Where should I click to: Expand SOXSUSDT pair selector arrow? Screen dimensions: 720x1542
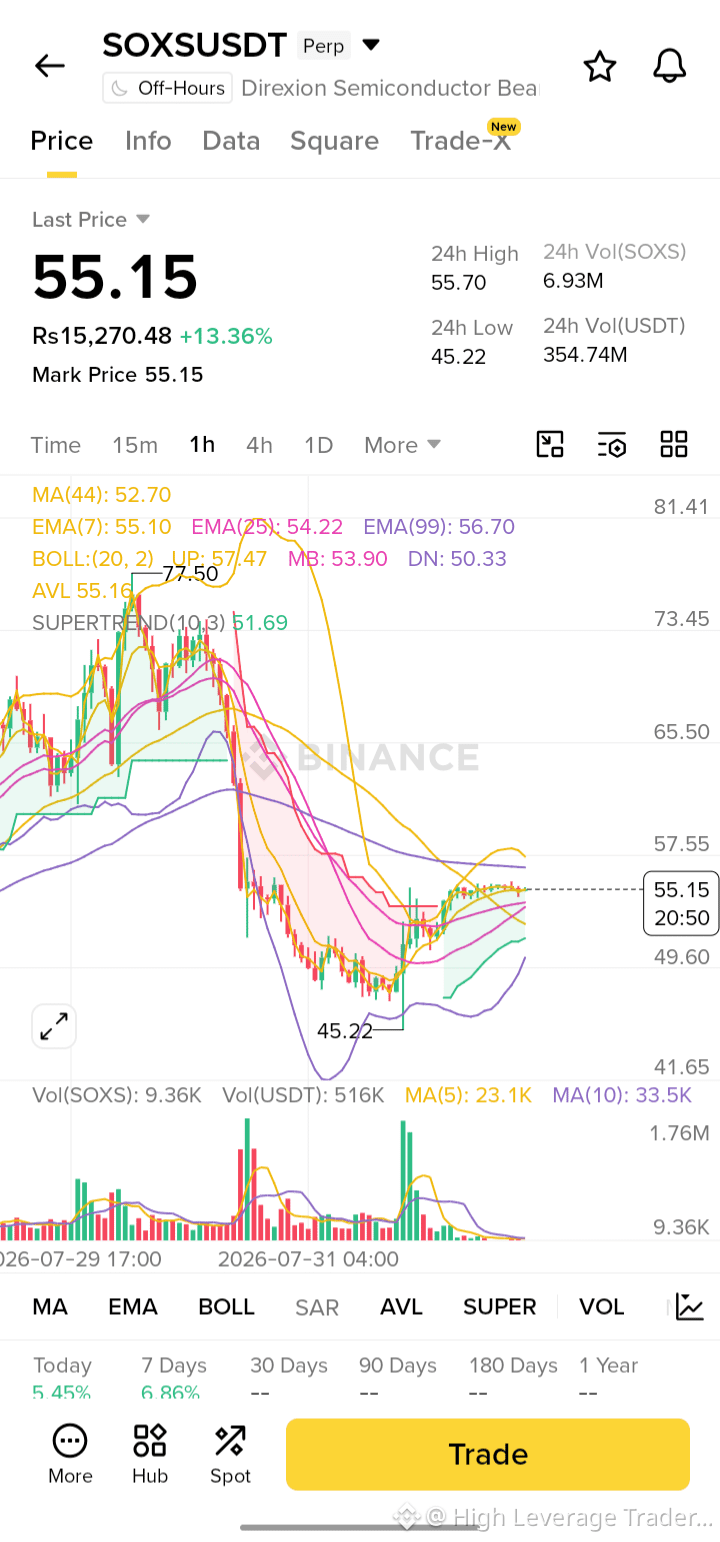tap(371, 45)
